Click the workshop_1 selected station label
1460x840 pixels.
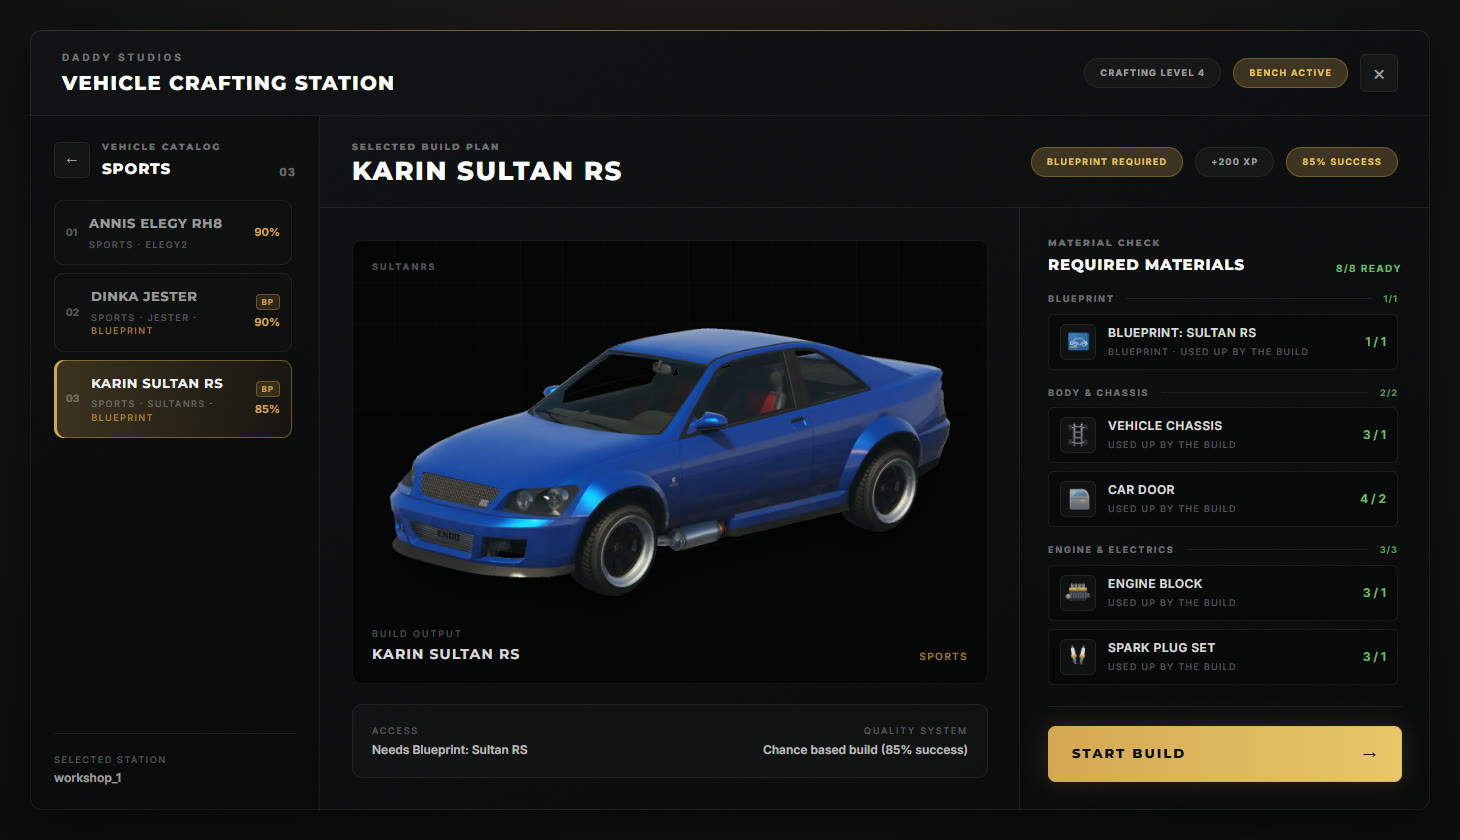[88, 778]
